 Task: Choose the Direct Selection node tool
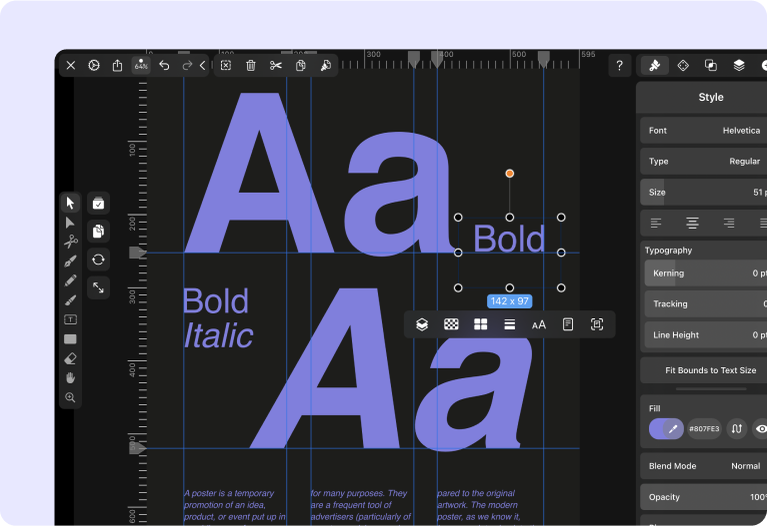[x=70, y=223]
